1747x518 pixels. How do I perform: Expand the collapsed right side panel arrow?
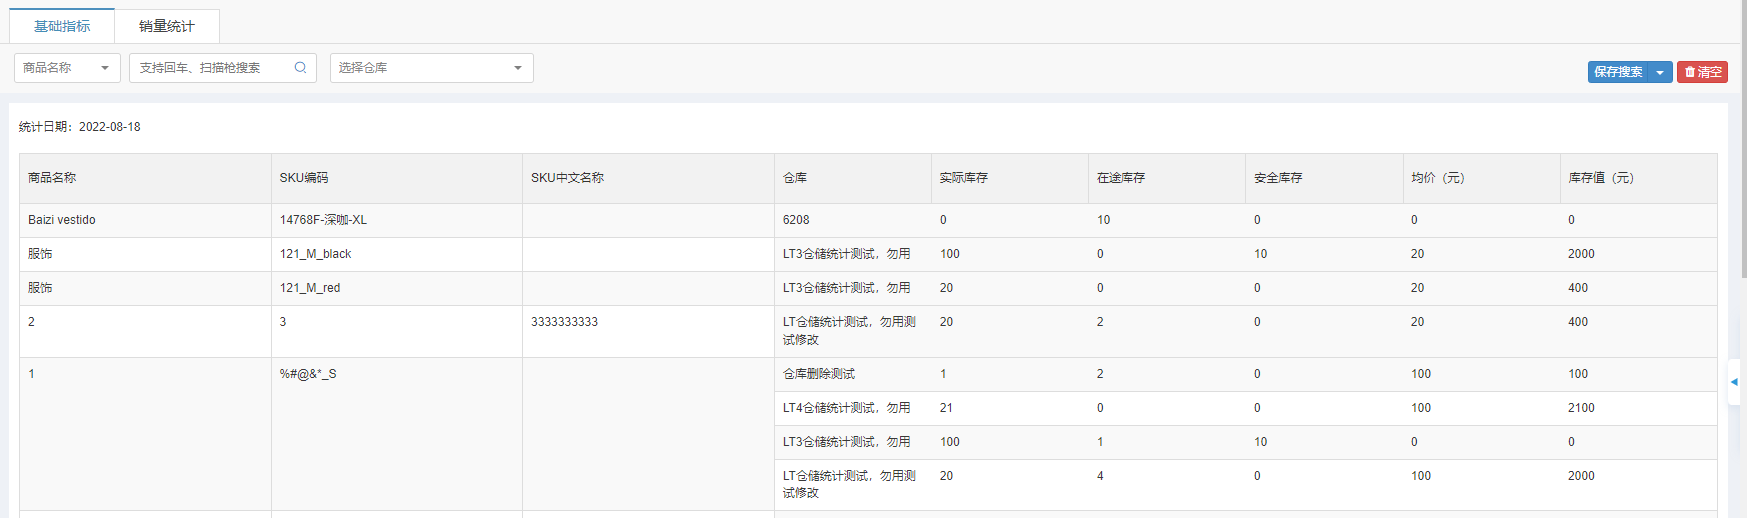[1734, 382]
